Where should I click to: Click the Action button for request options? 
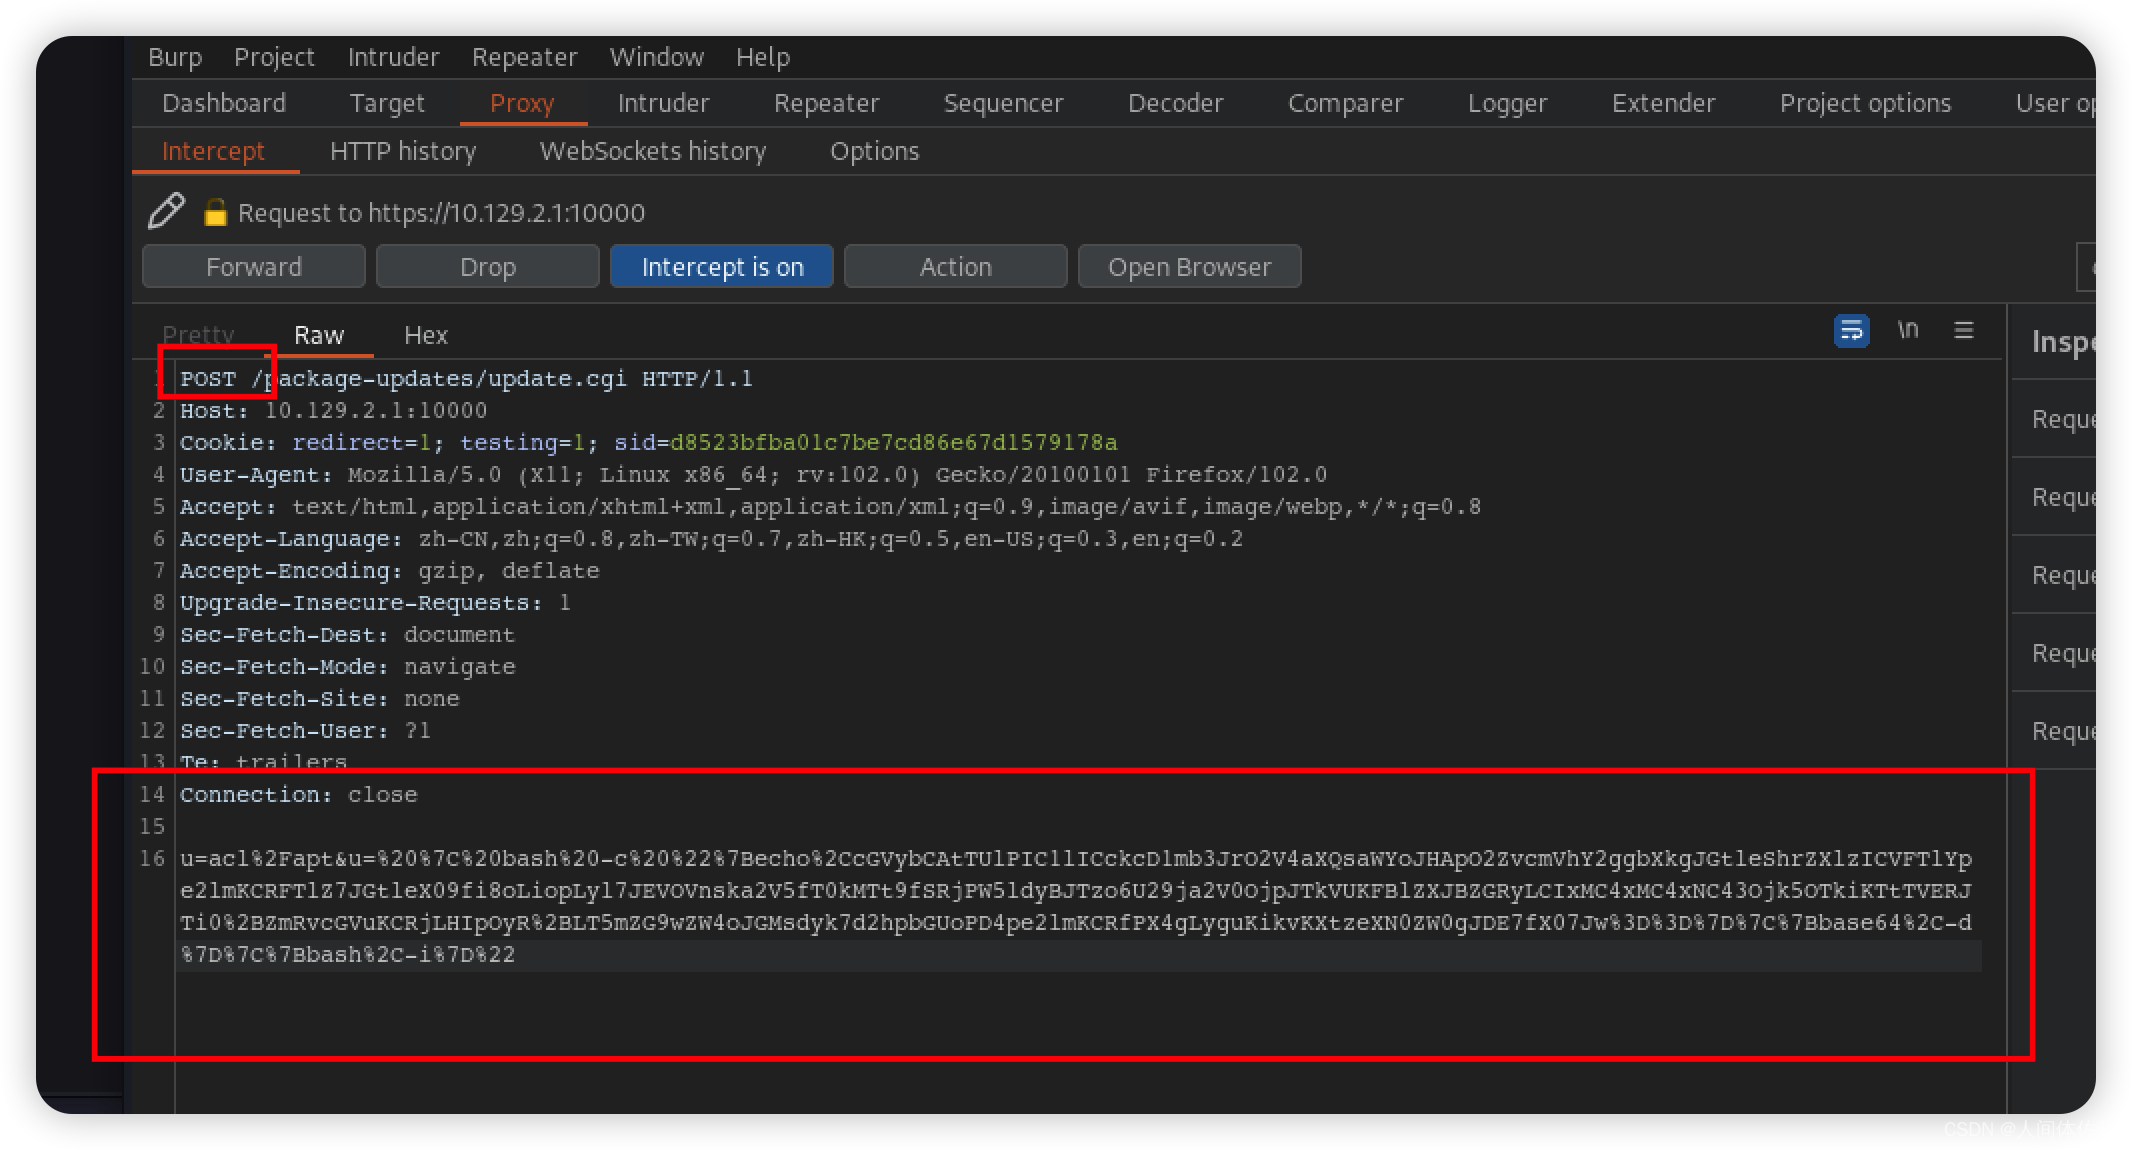click(956, 266)
